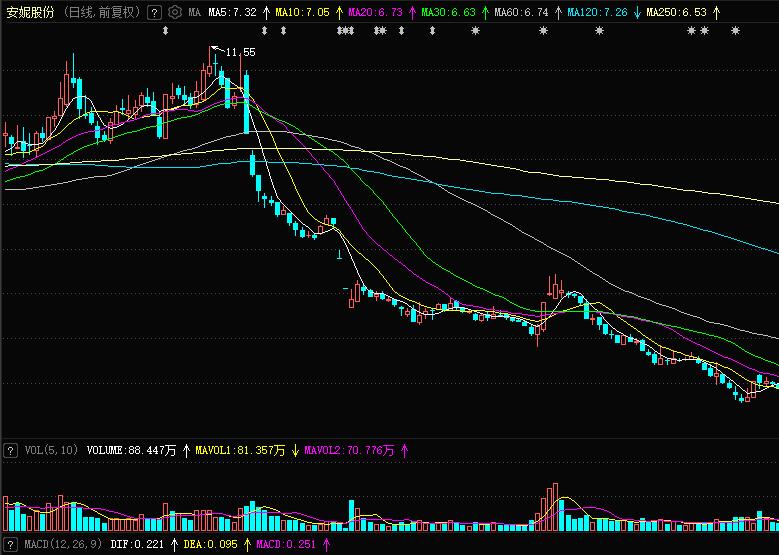Click the MAVOL2:70.776万 value
Viewport: 779px width, 555px height.
[x=349, y=451]
